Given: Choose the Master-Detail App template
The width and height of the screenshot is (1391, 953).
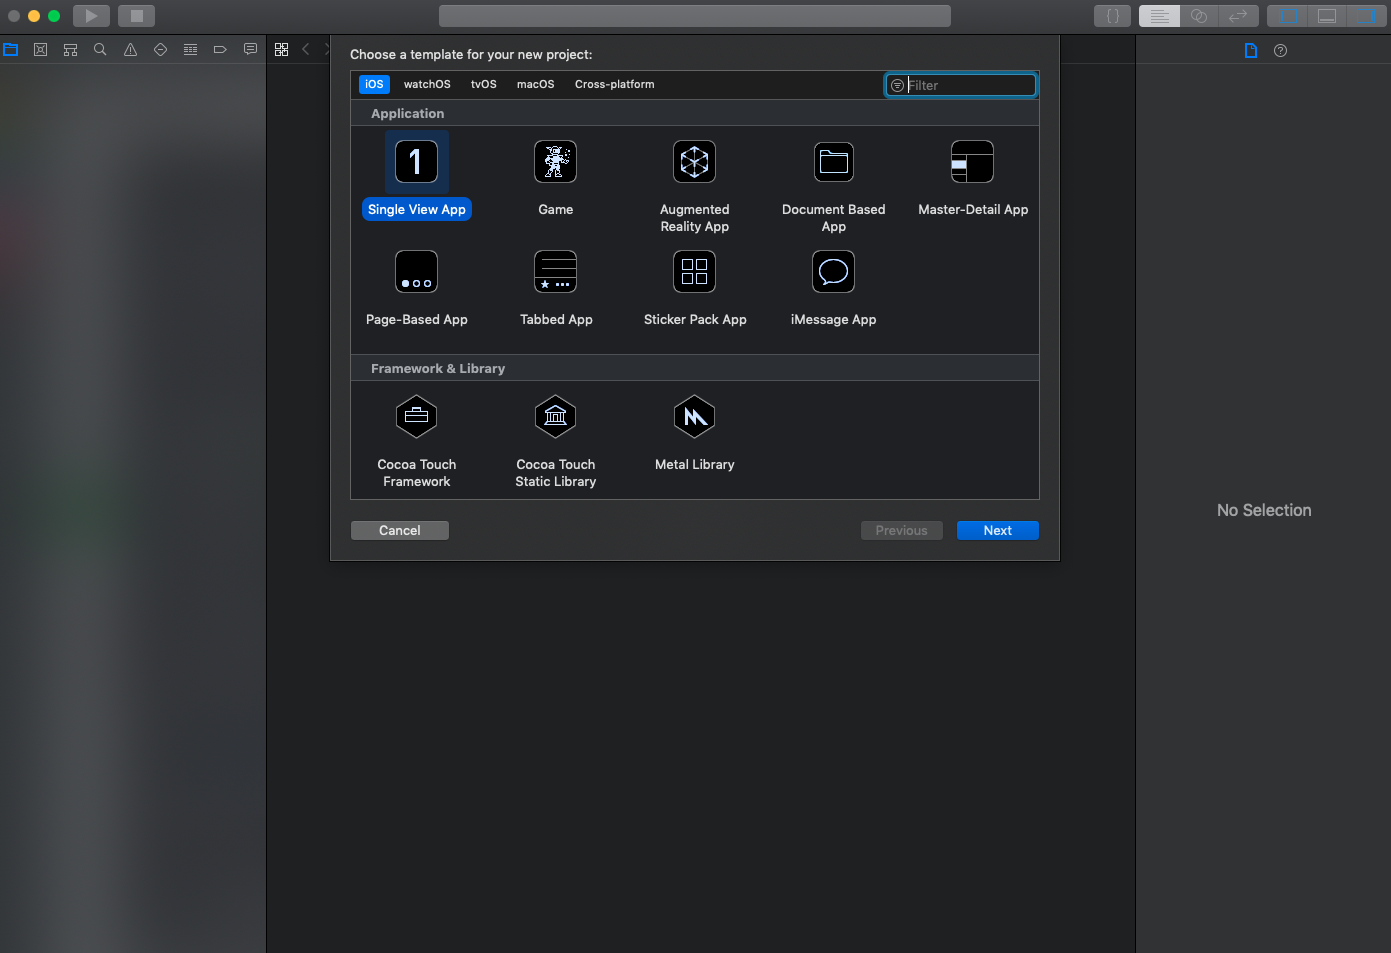Looking at the screenshot, I should pos(972,162).
